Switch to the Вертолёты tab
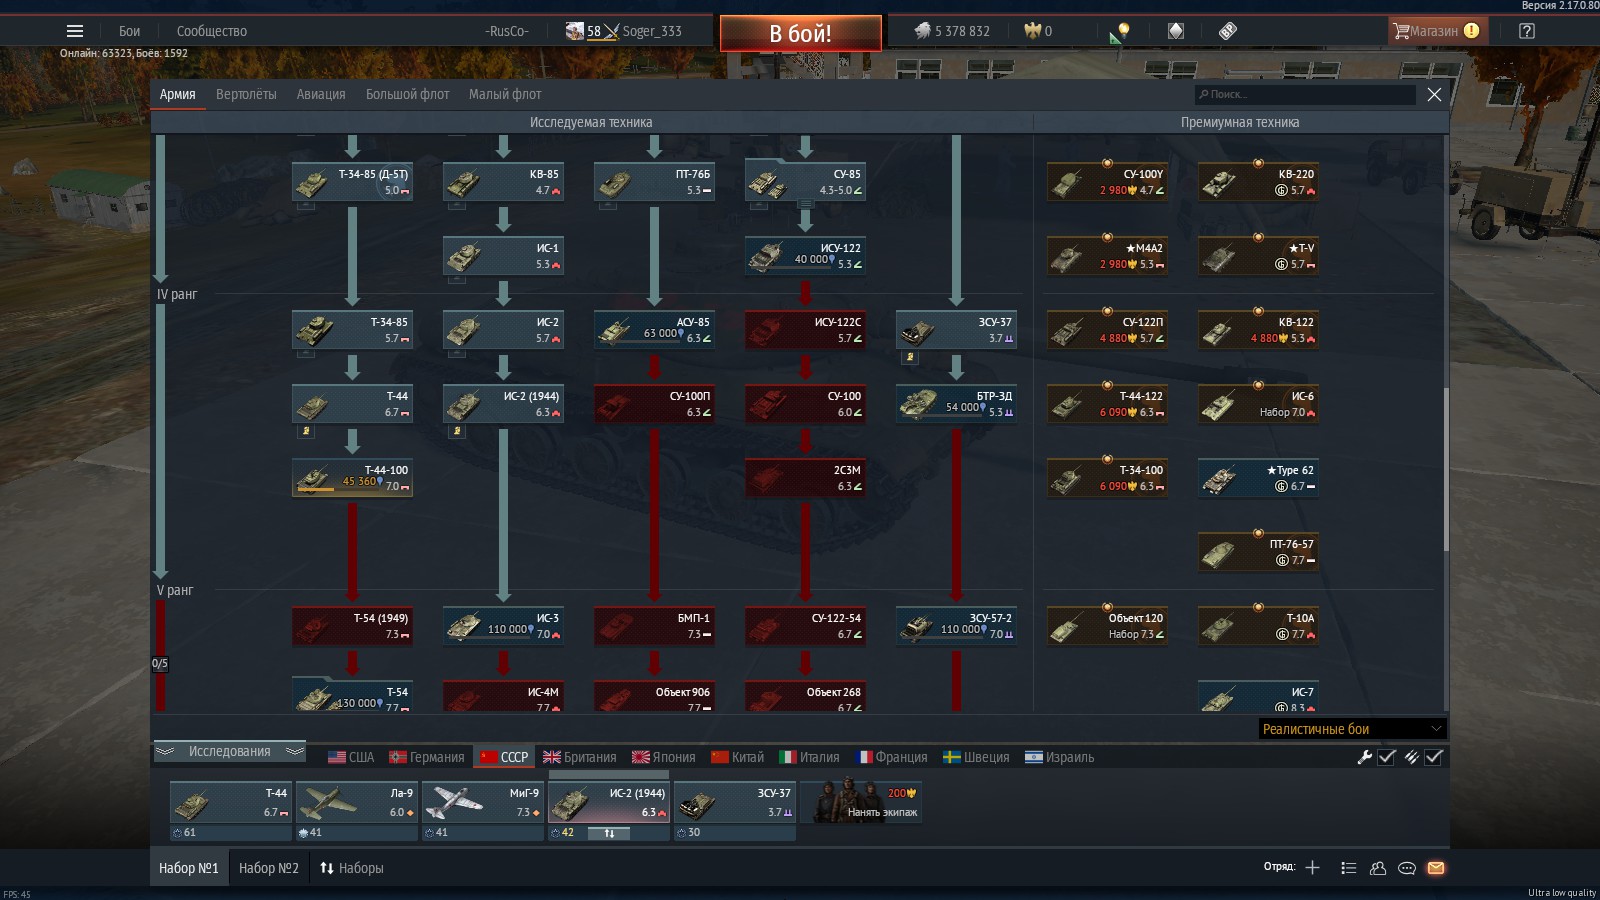This screenshot has width=1600, height=900. [246, 94]
